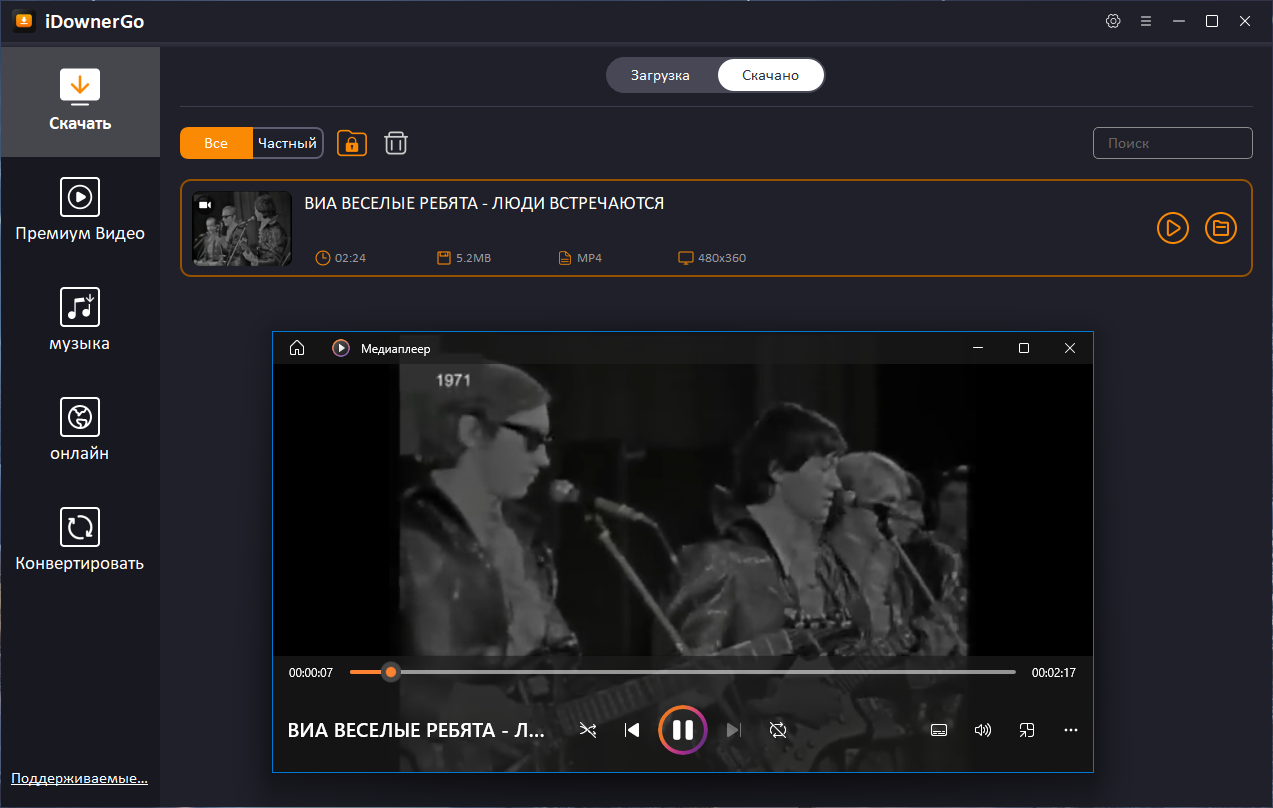Open the Конвертировать section
This screenshot has width=1273, height=808.
point(80,540)
